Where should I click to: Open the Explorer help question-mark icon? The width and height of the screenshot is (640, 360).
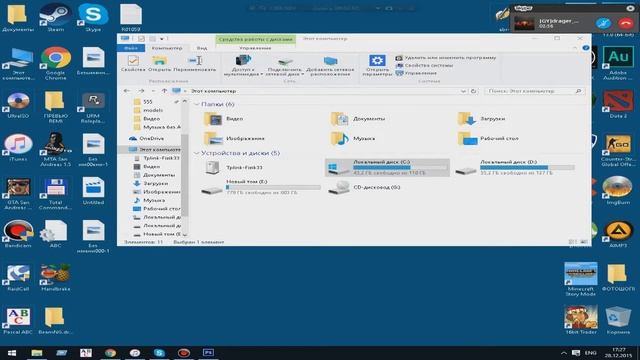tap(586, 48)
